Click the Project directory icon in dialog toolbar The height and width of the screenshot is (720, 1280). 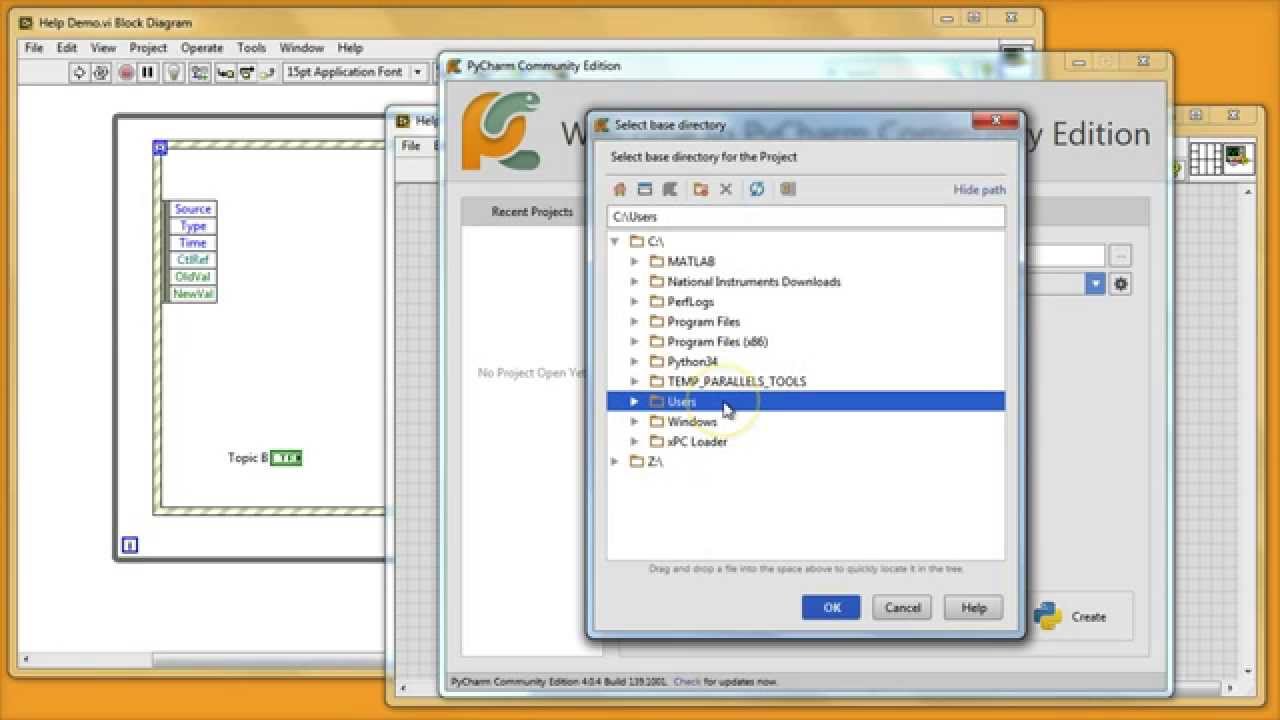pos(670,189)
